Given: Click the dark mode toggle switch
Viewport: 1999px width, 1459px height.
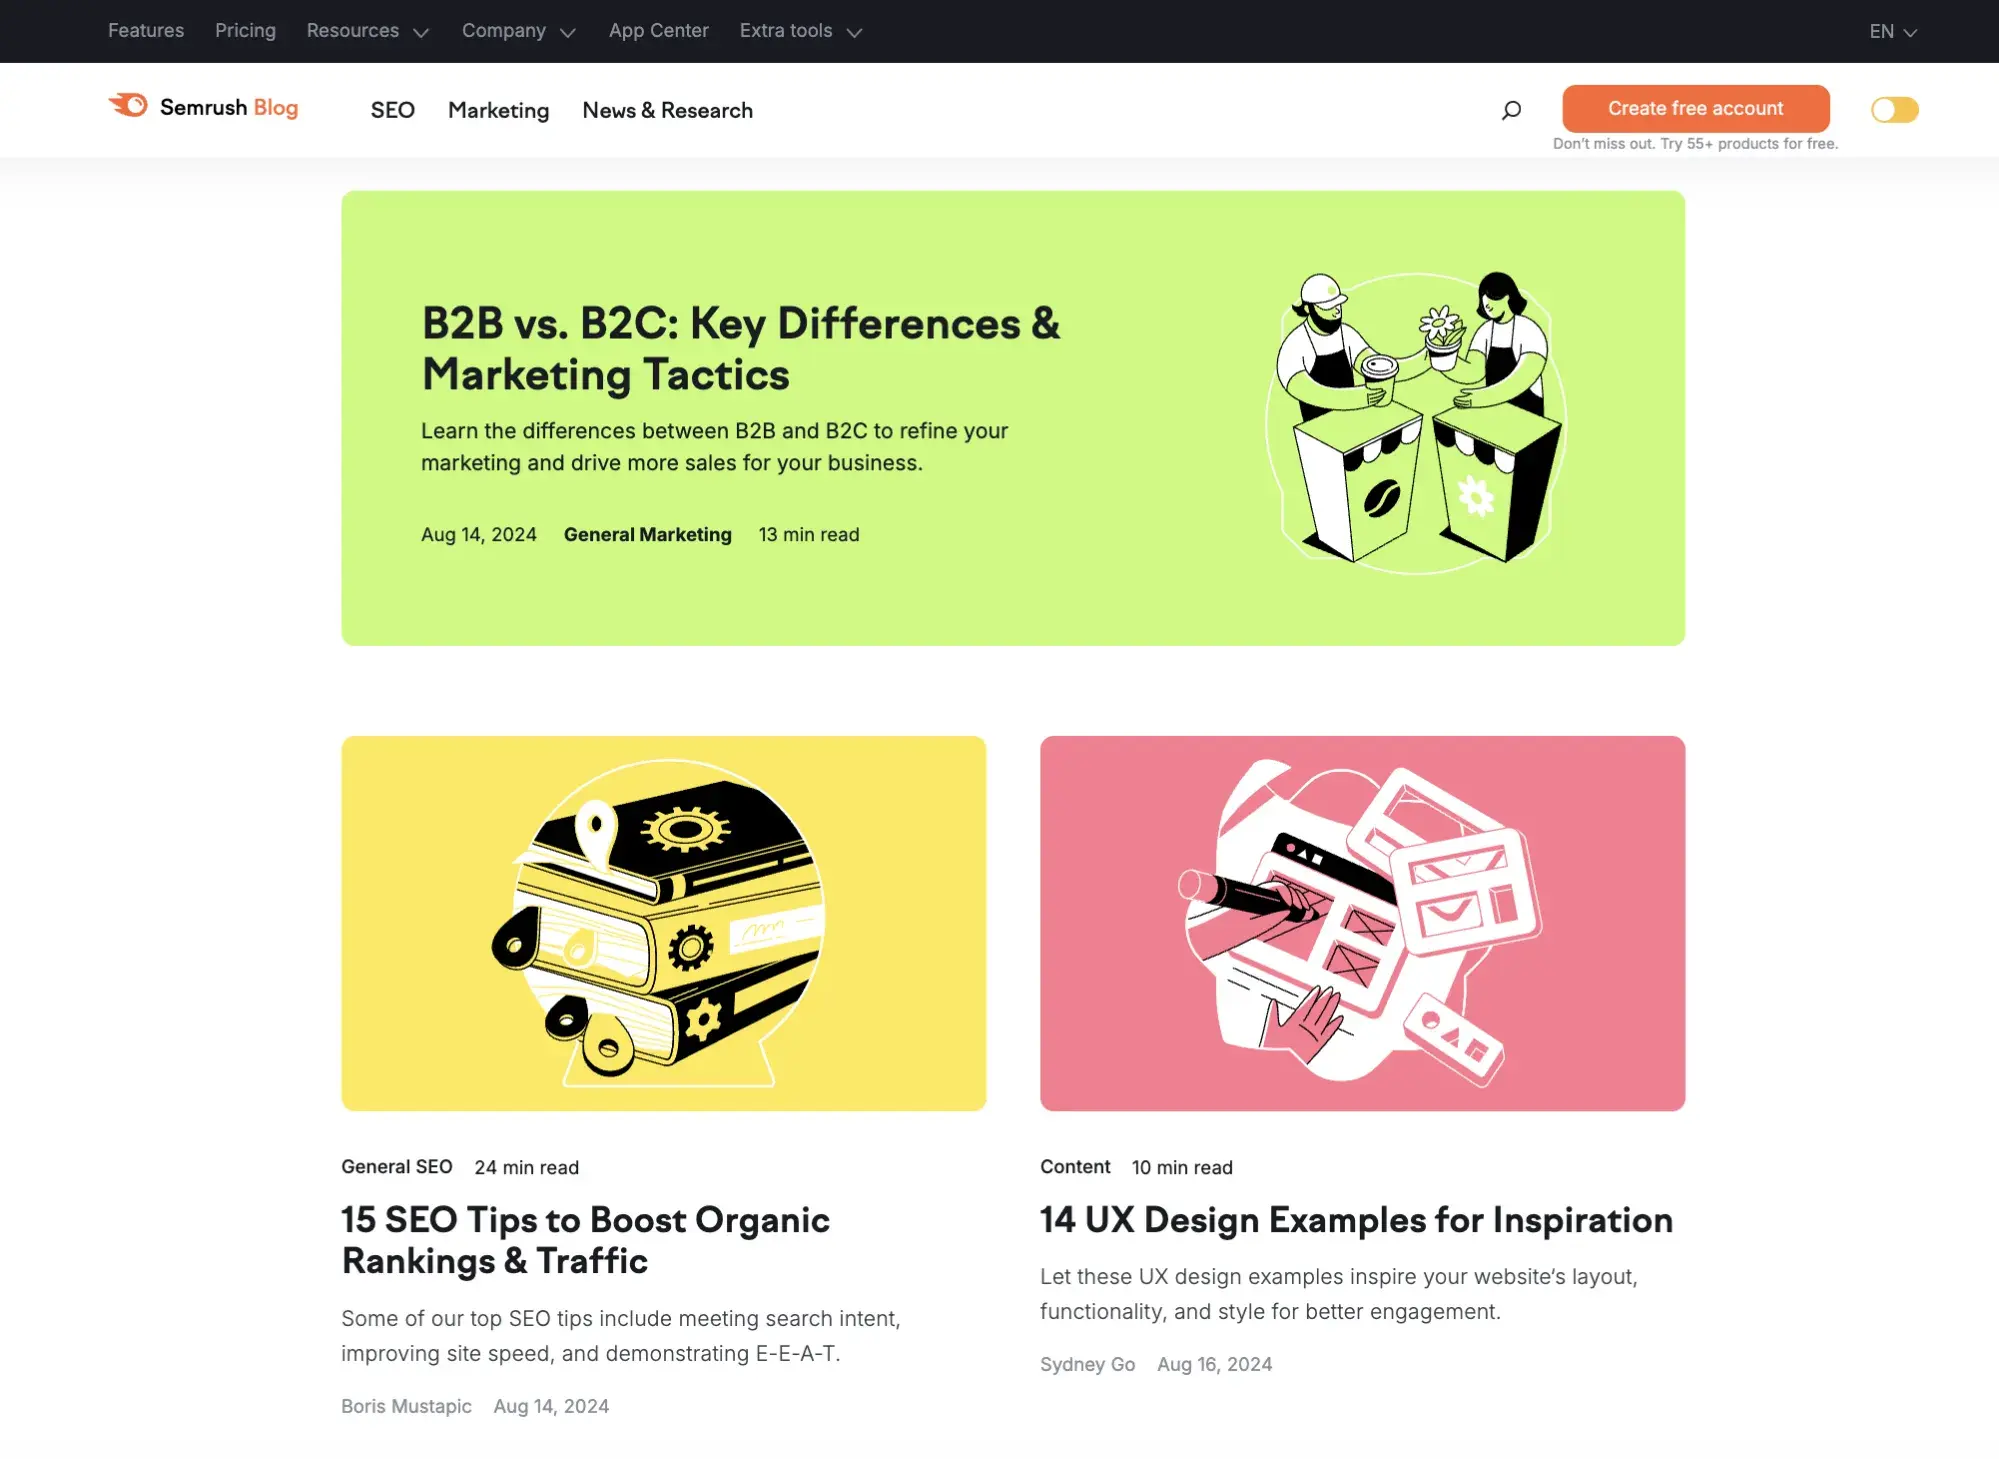Looking at the screenshot, I should pyautogui.click(x=1895, y=109).
